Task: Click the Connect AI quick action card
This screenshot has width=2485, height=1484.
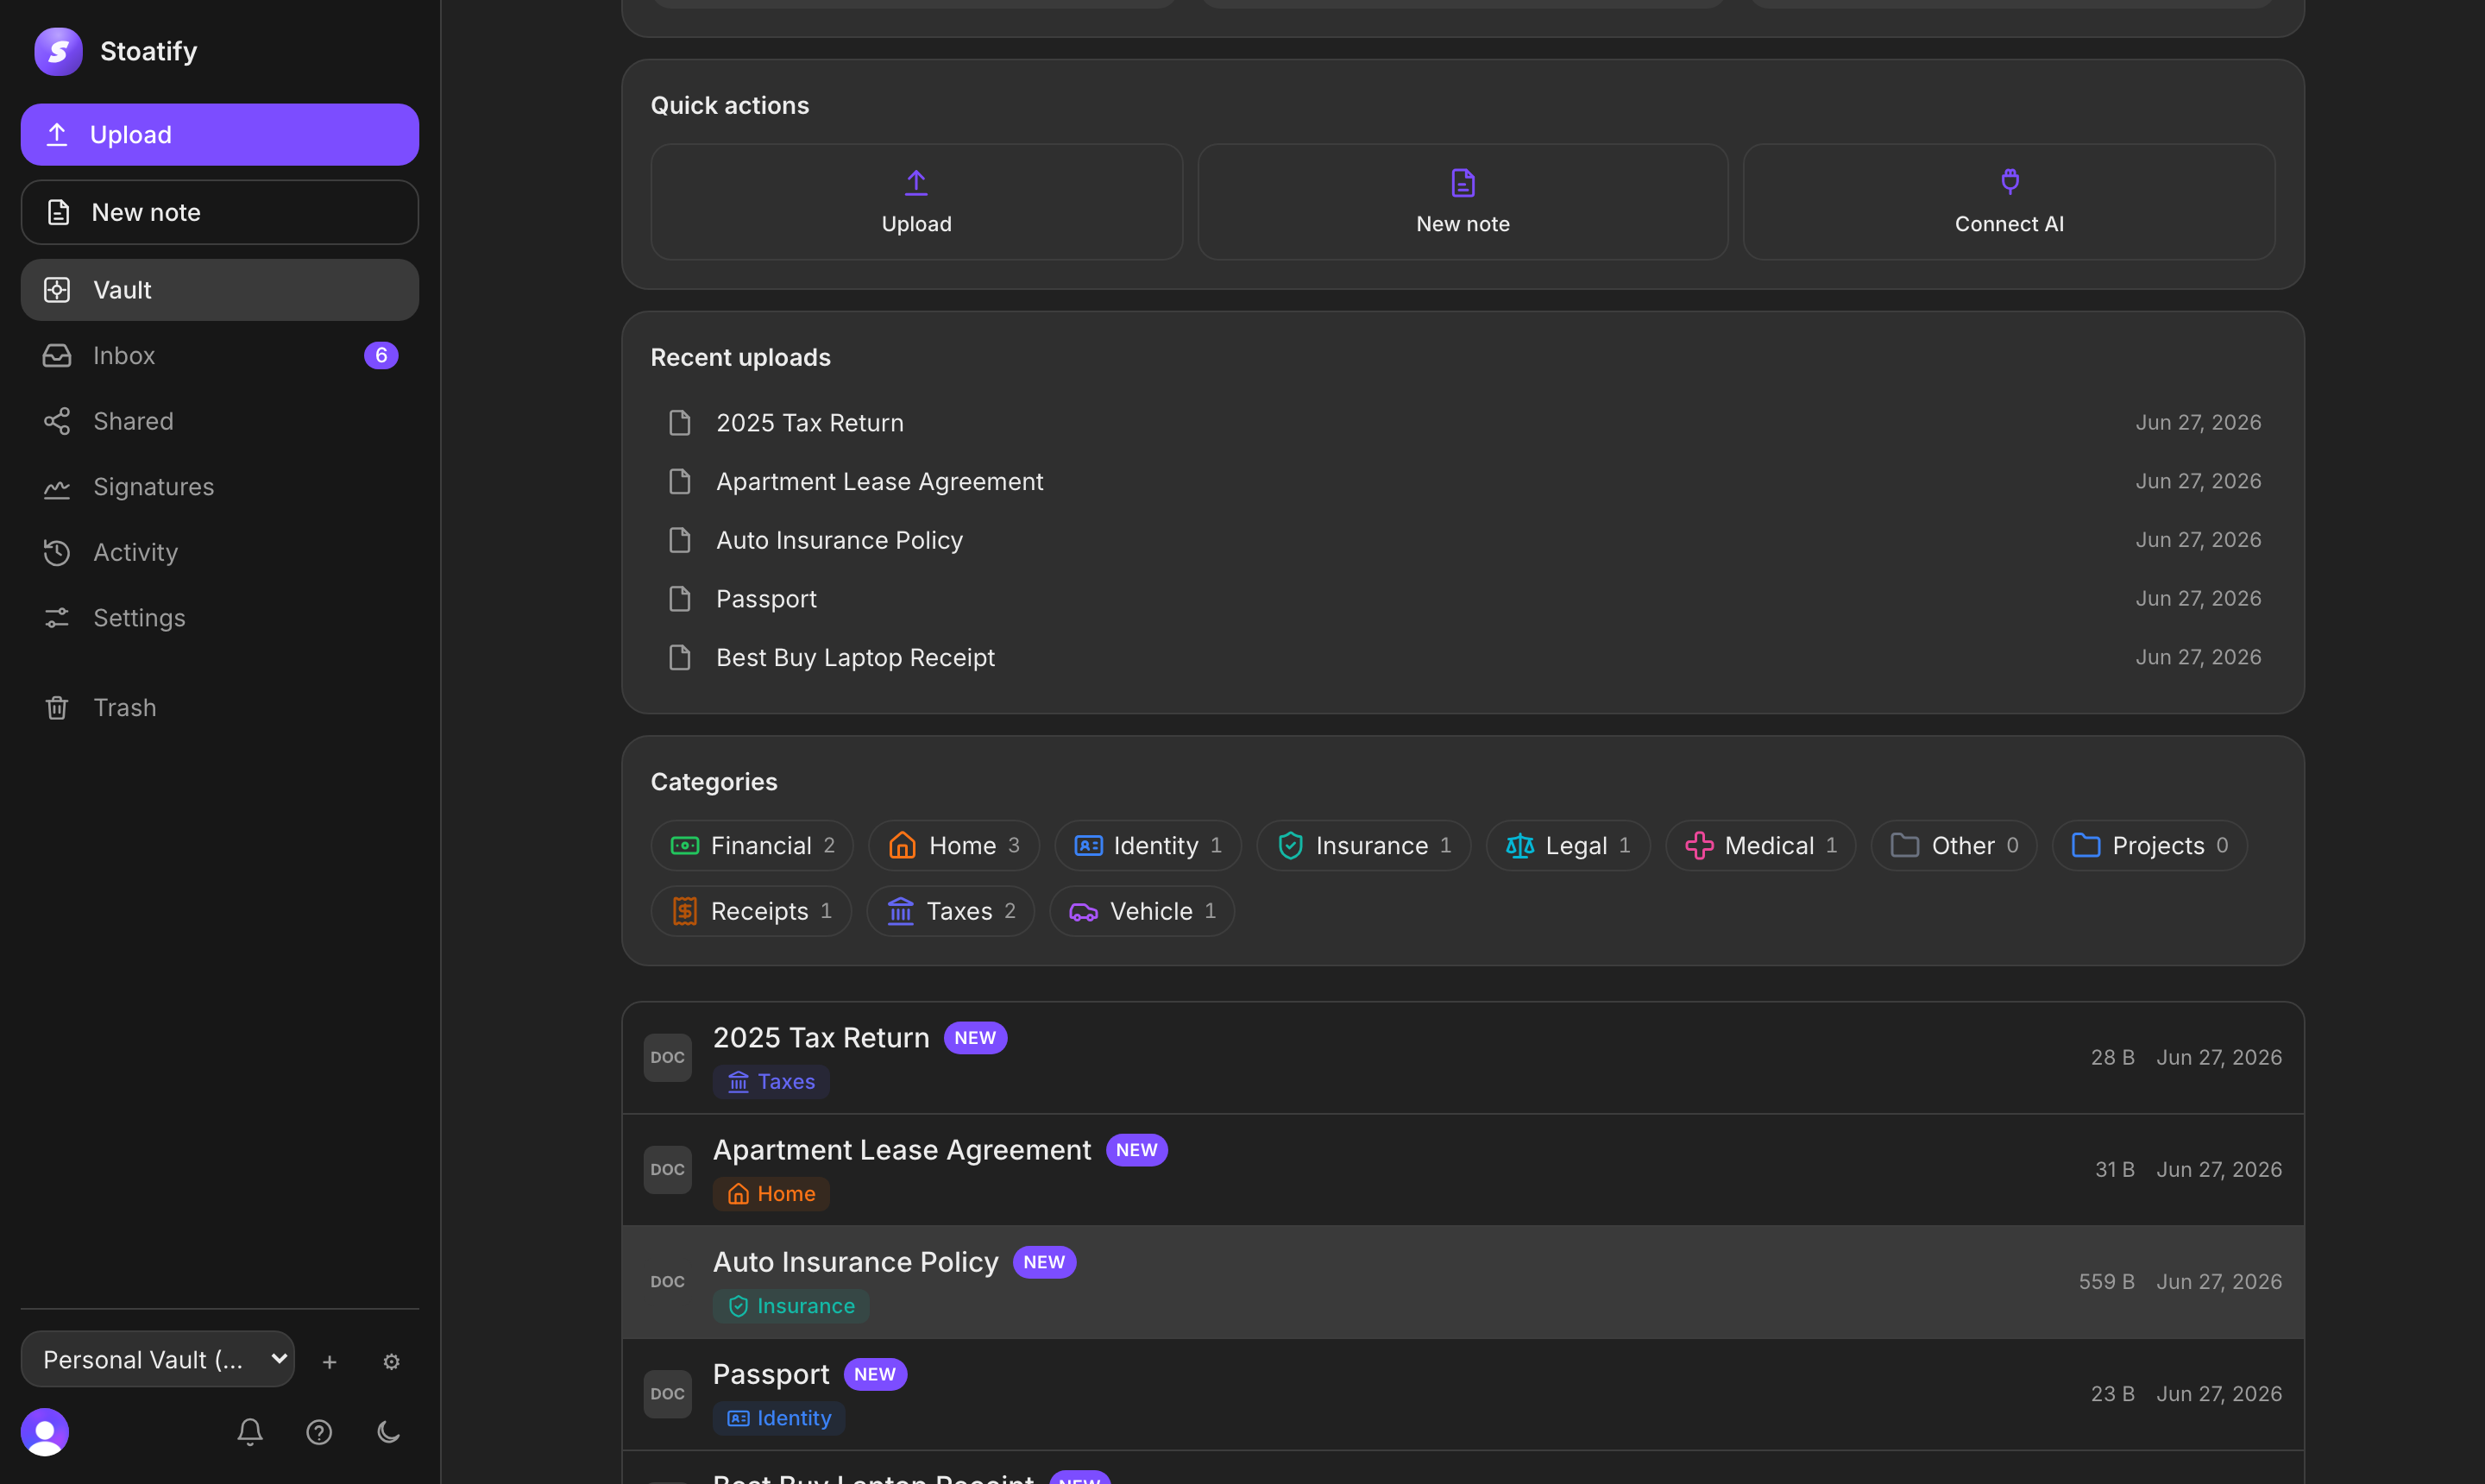Action: pos(2009,202)
